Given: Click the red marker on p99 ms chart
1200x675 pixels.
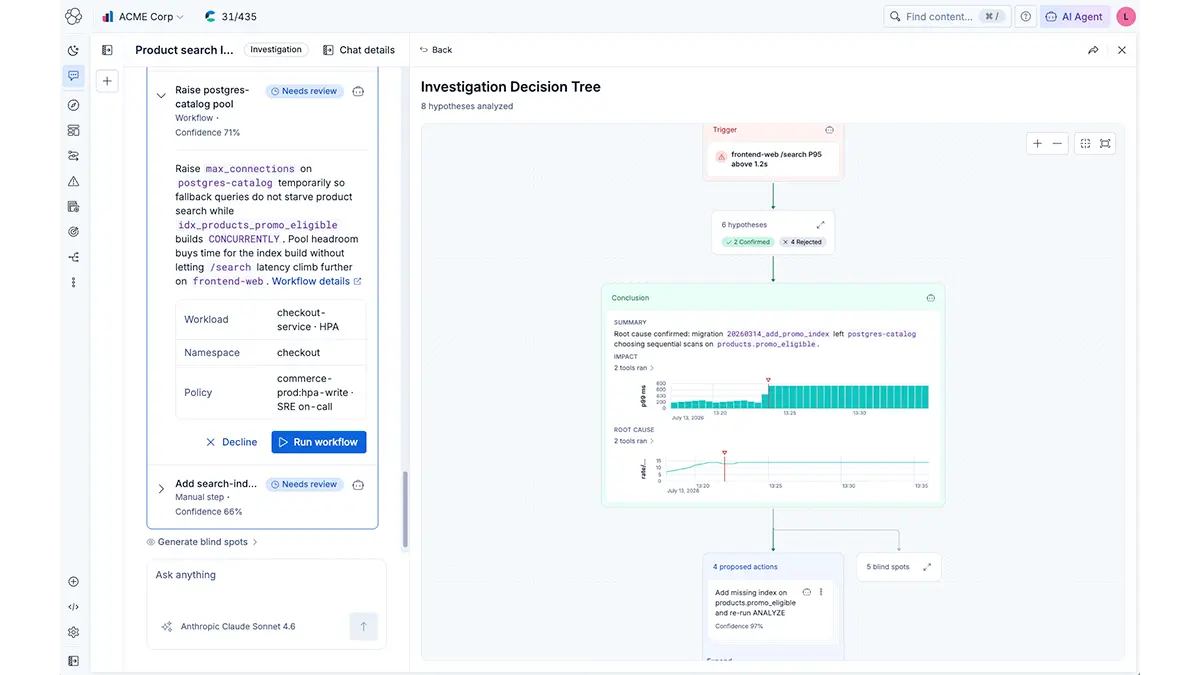Looking at the screenshot, I should (768, 380).
